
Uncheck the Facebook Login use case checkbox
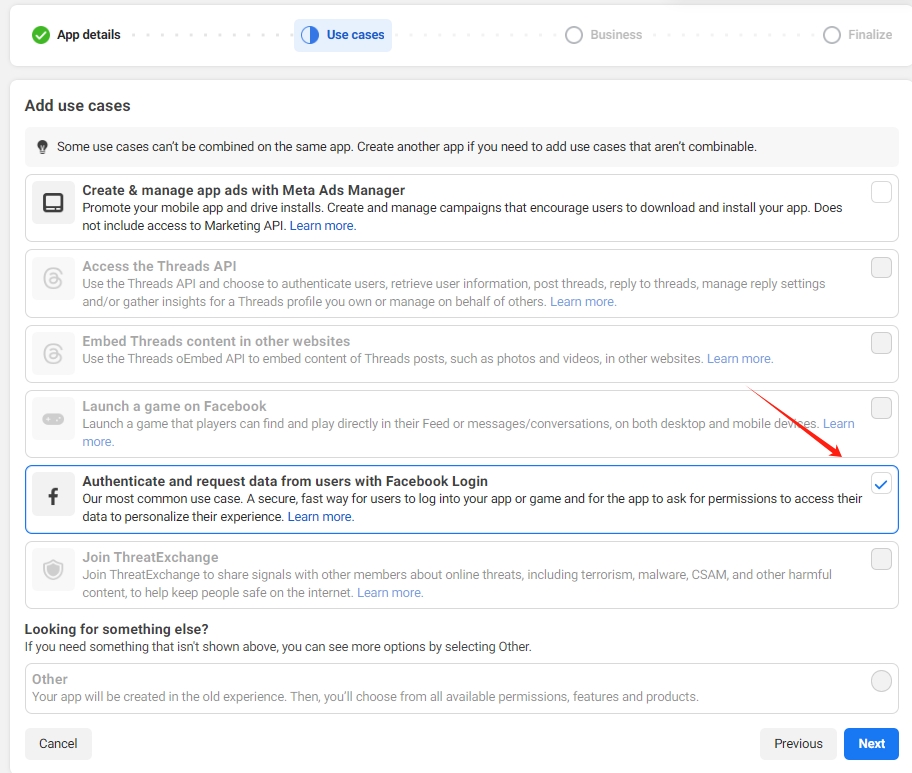click(x=881, y=483)
